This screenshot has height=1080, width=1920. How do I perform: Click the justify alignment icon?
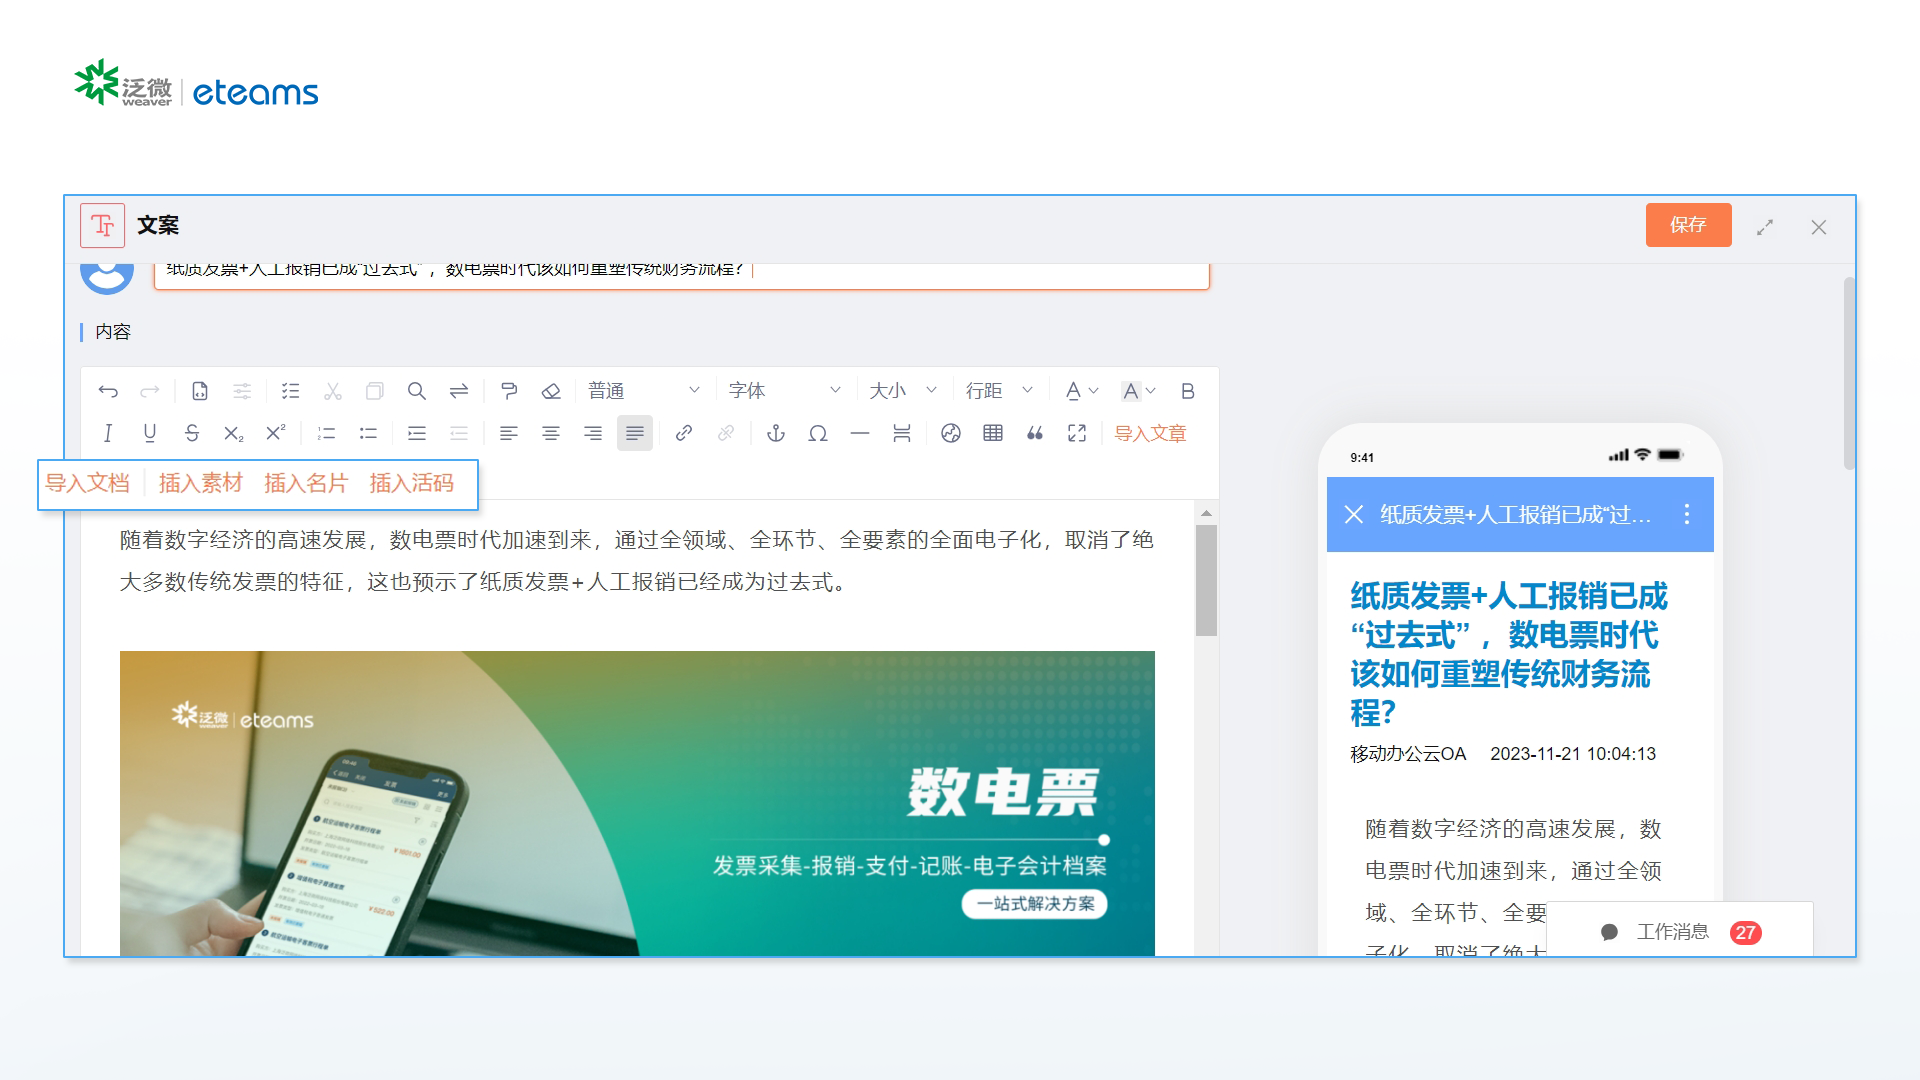coord(635,433)
